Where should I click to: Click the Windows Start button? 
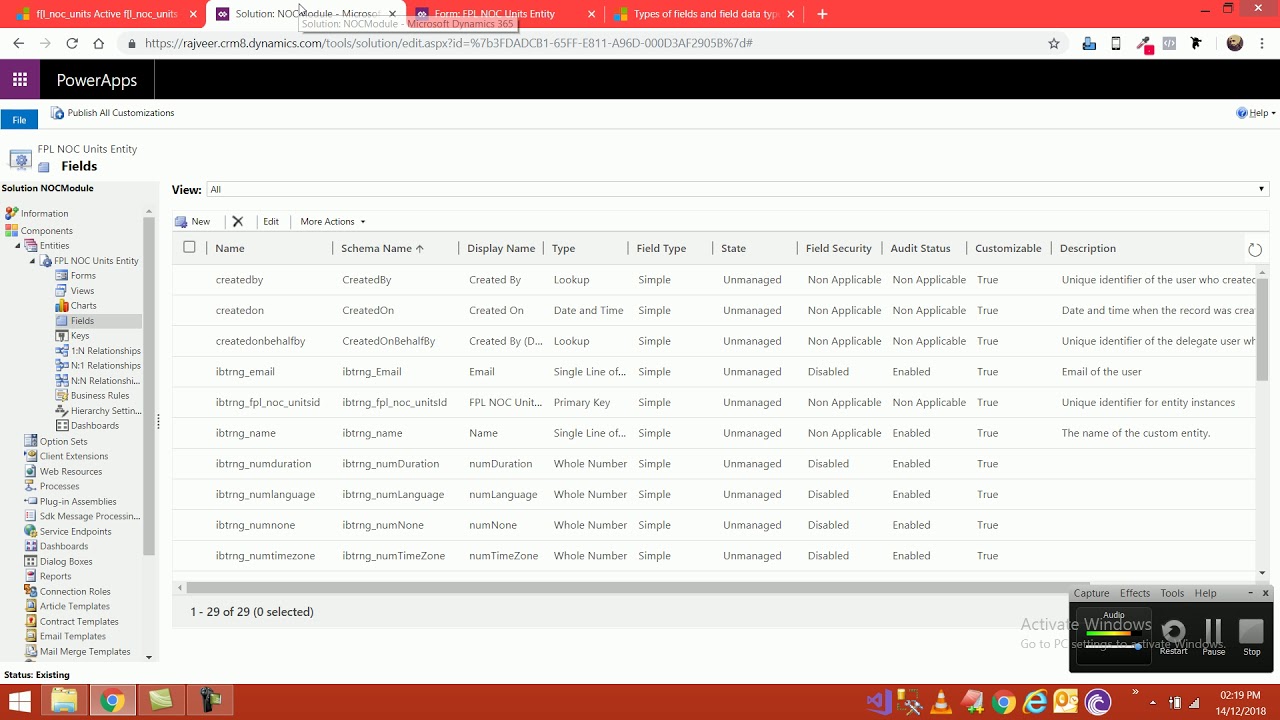tap(20, 701)
